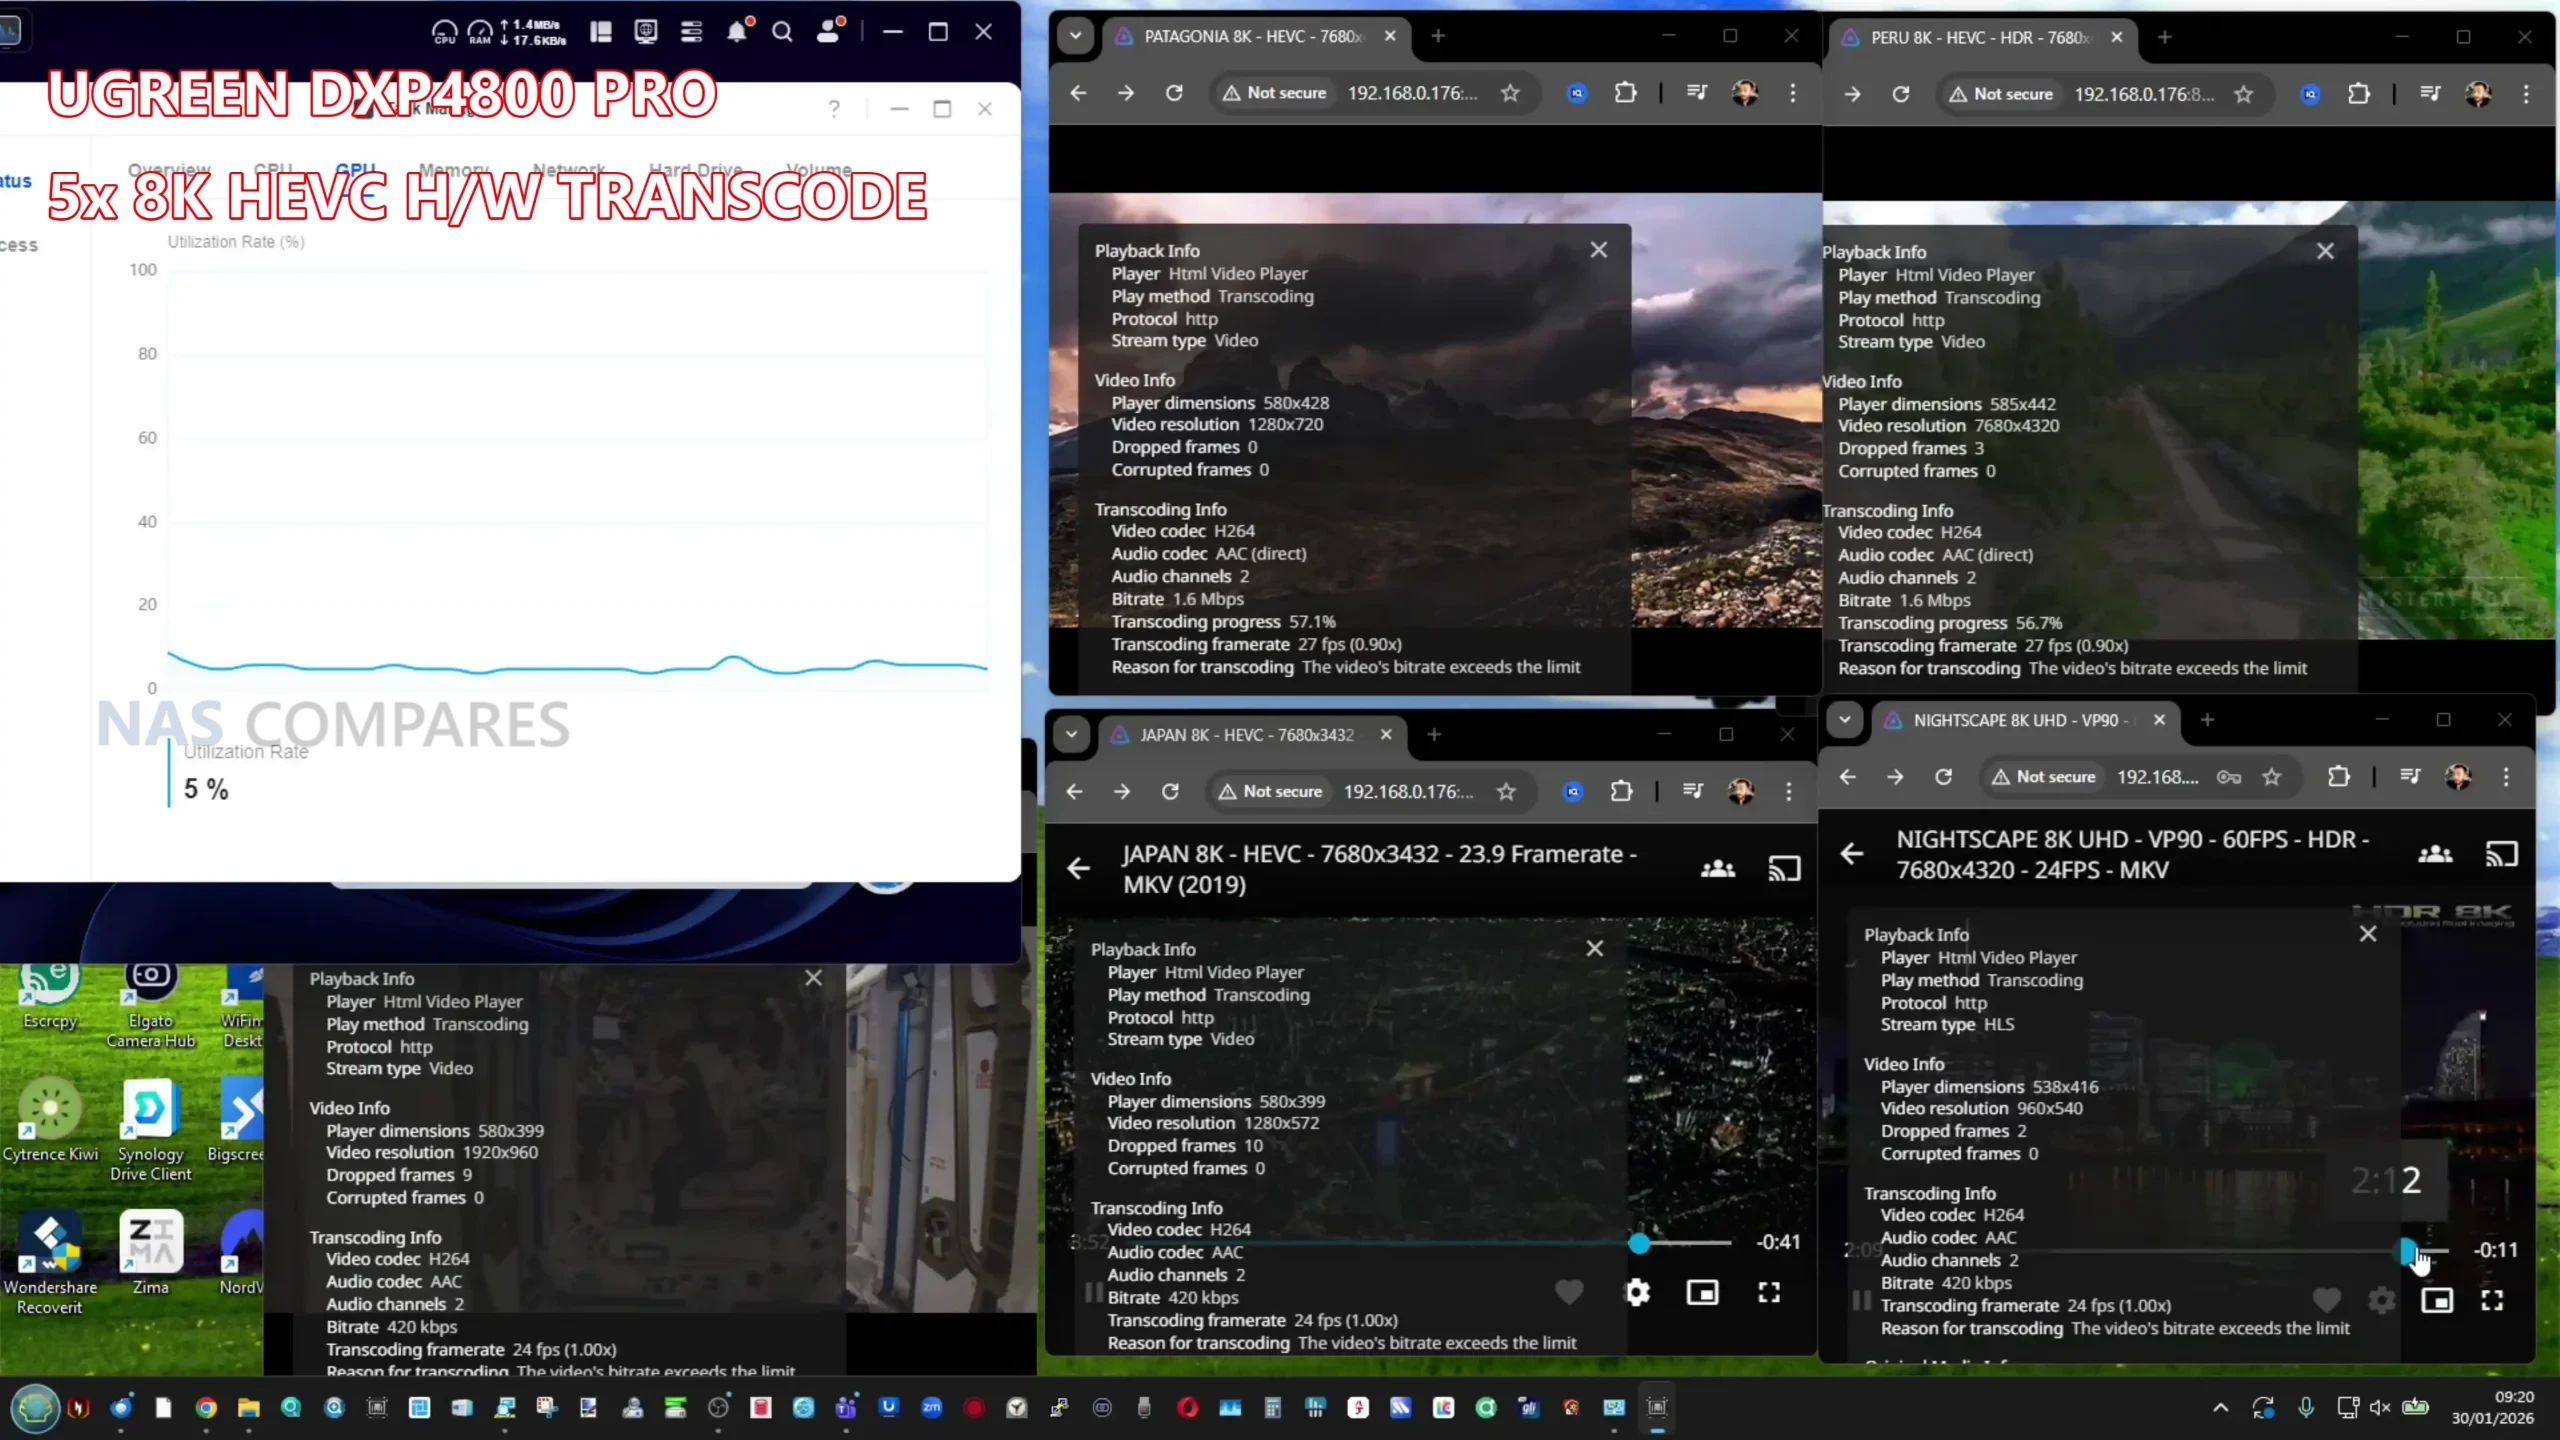2560x1440 pixels.
Task: Click Not secure badge in Japan window
Action: [1270, 791]
